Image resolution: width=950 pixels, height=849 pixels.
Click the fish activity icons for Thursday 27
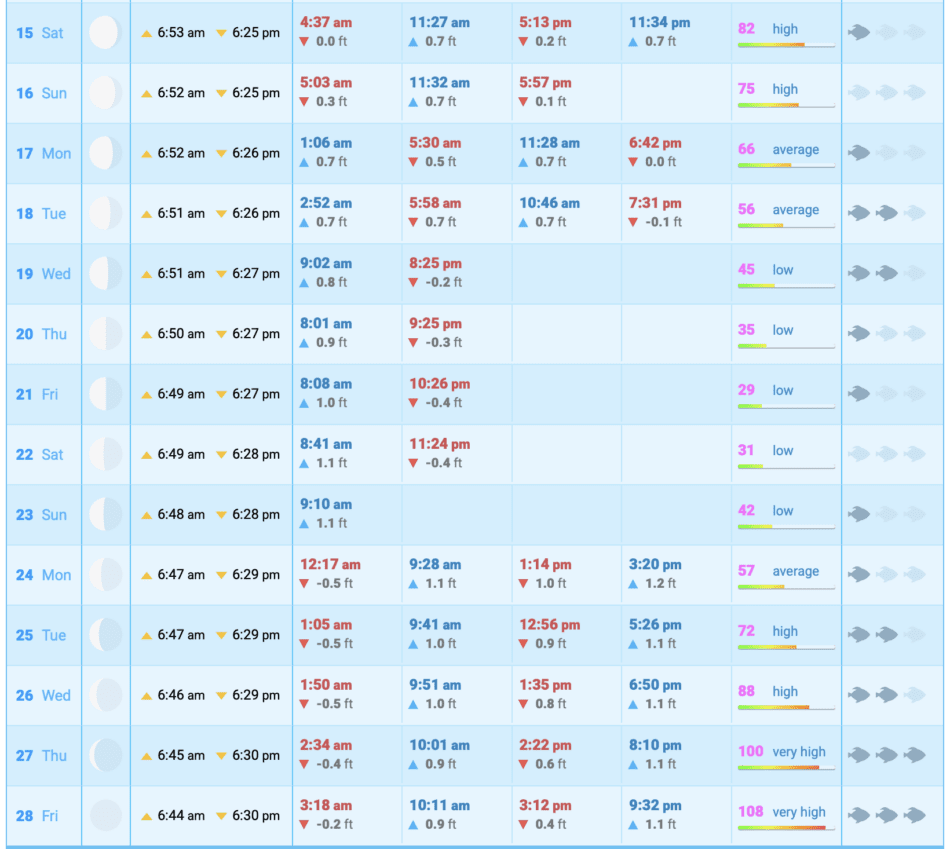point(886,756)
